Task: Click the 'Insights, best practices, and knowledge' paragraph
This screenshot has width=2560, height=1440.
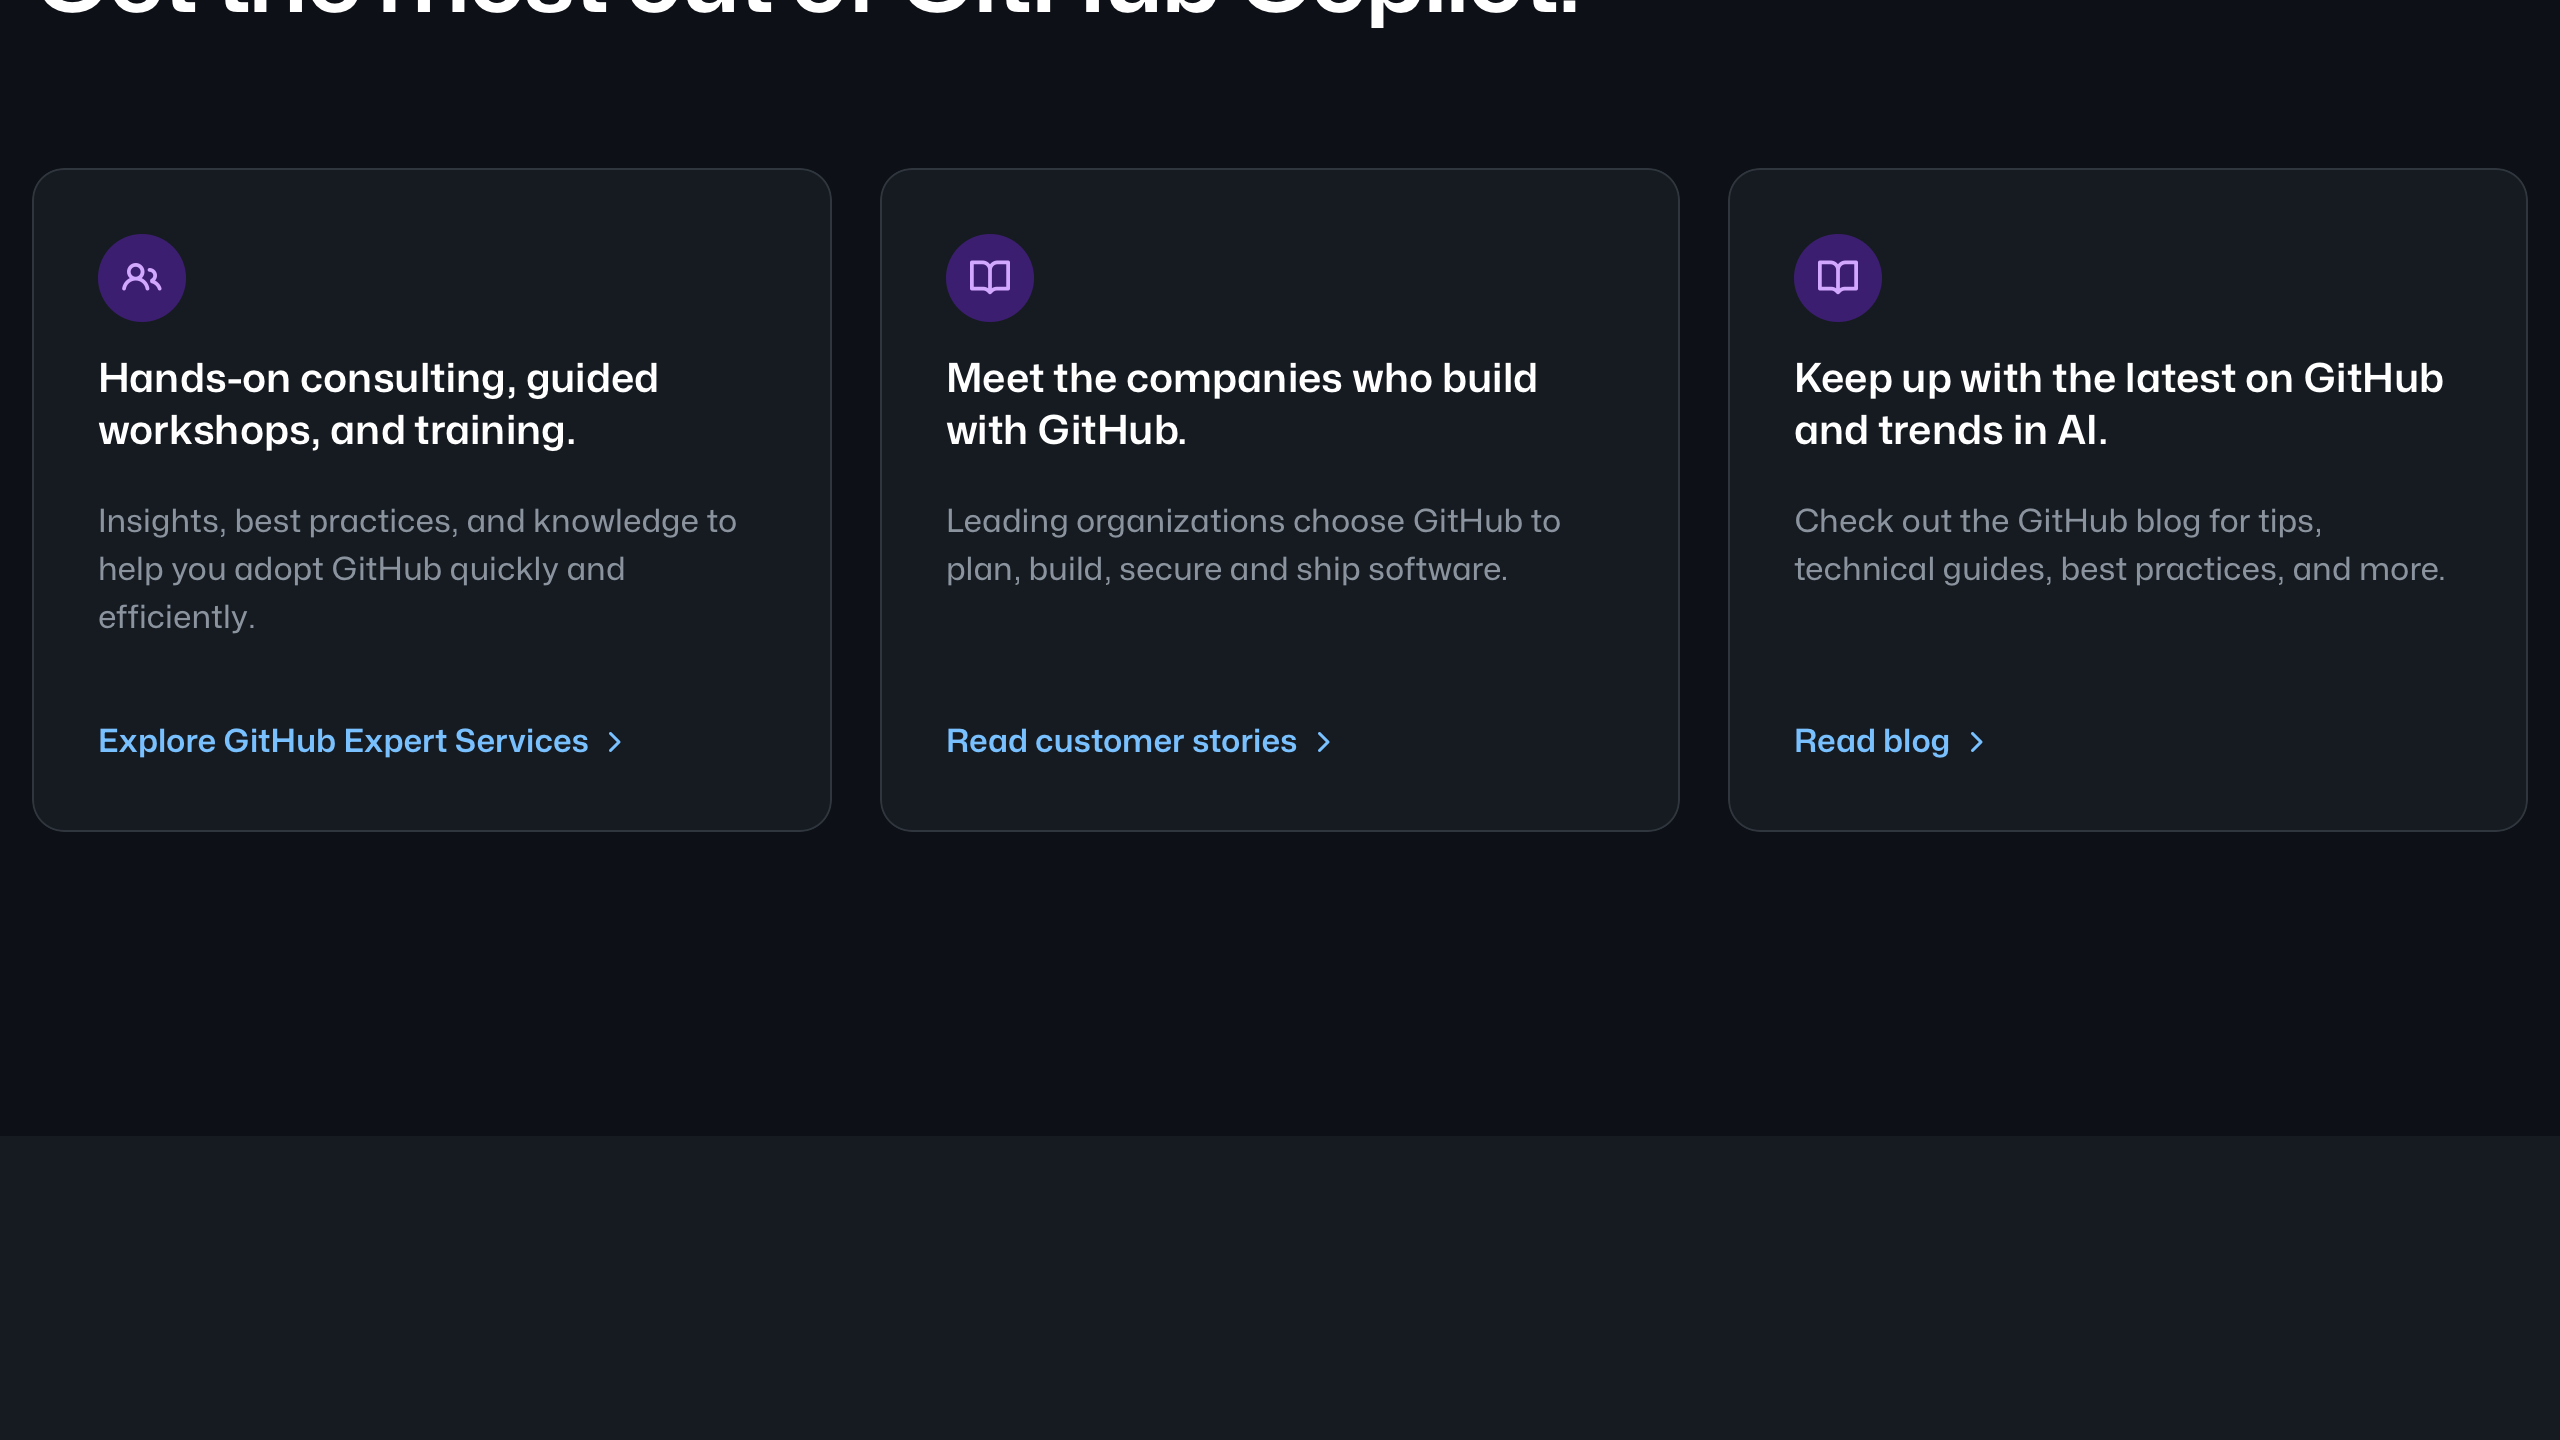Action: (418, 569)
